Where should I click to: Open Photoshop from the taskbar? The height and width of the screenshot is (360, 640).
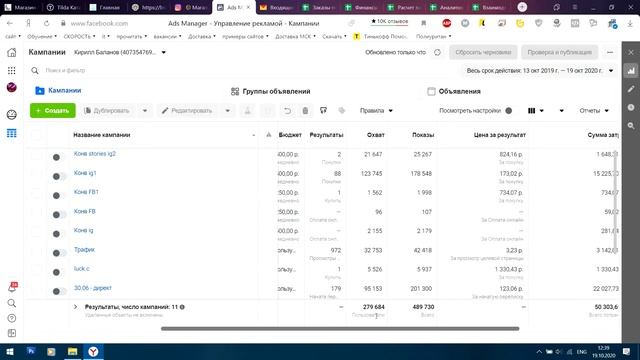coord(31,351)
